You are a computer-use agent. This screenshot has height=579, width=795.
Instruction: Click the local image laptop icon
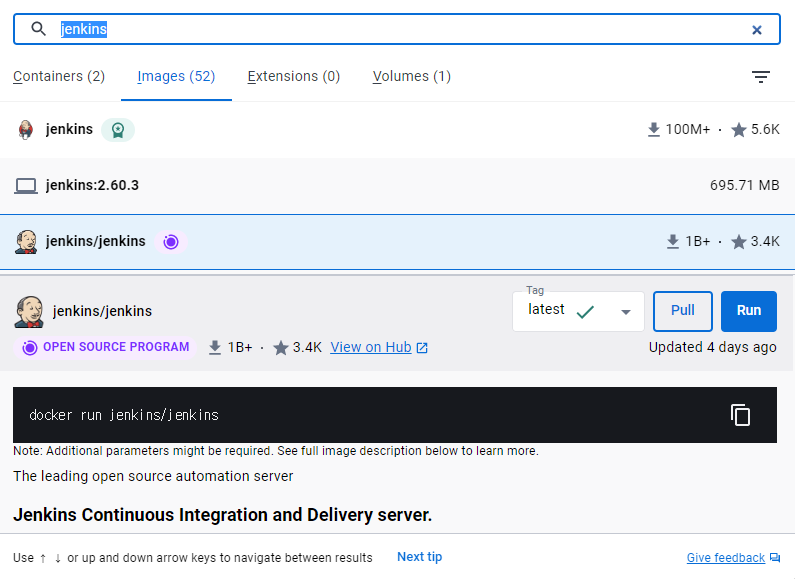25,186
